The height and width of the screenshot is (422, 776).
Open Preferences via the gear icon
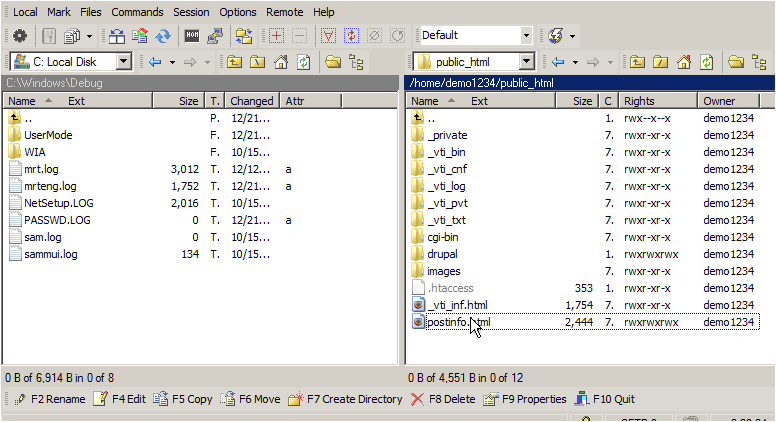(x=20, y=36)
